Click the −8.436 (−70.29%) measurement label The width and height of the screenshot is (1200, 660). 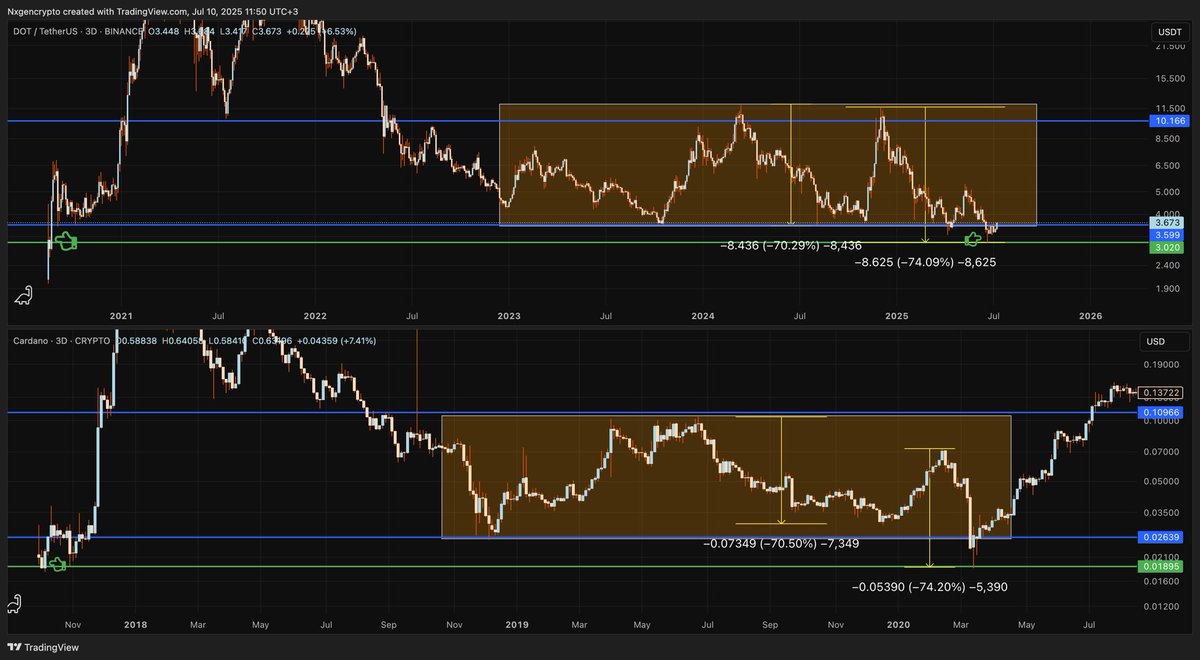click(791, 245)
